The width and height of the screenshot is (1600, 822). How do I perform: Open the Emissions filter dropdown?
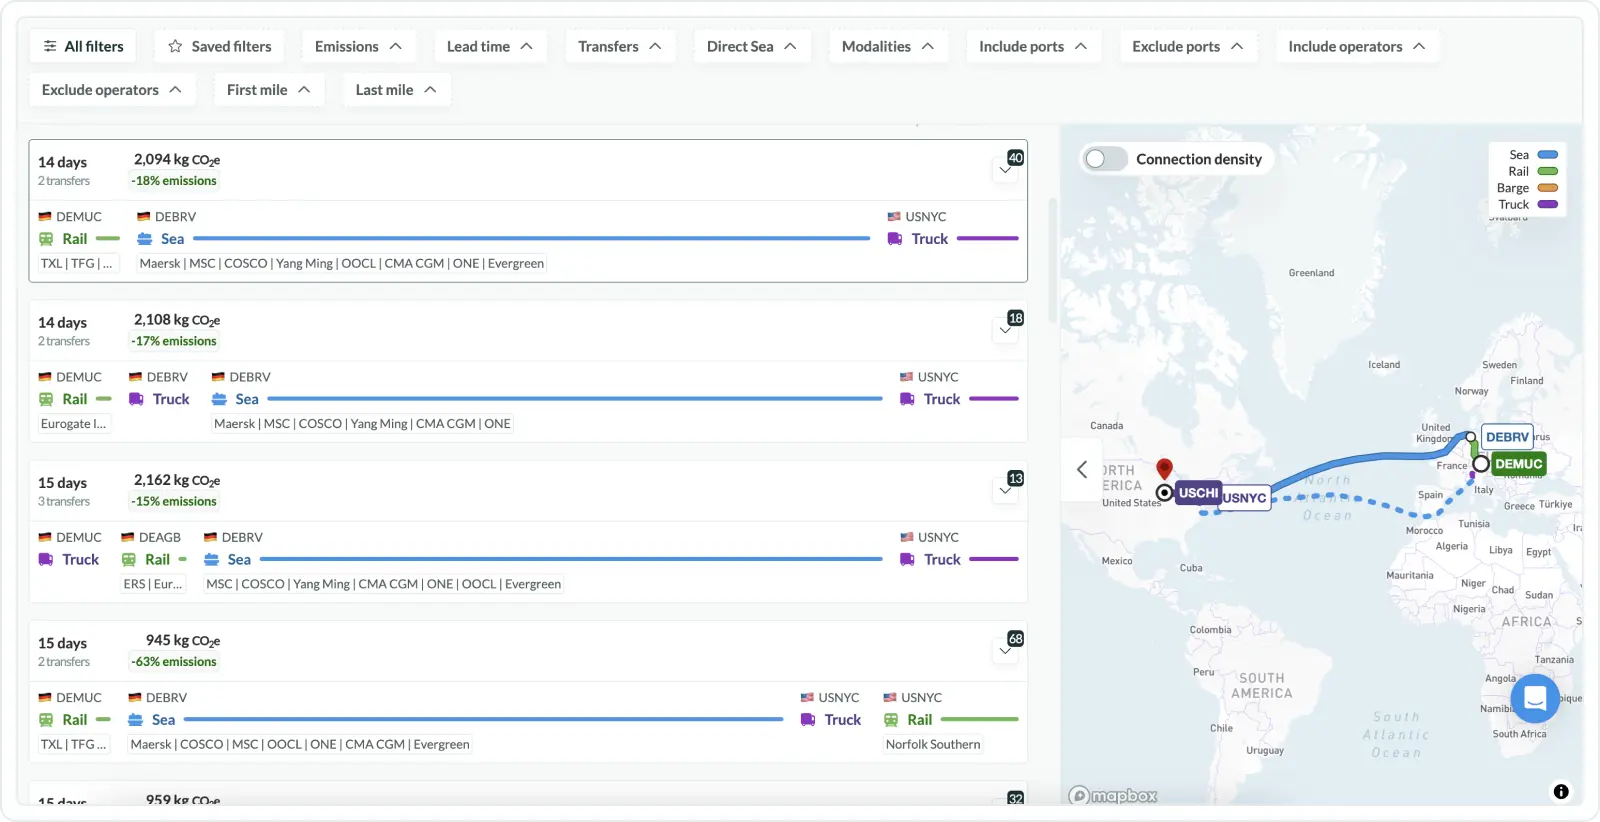click(x=358, y=47)
